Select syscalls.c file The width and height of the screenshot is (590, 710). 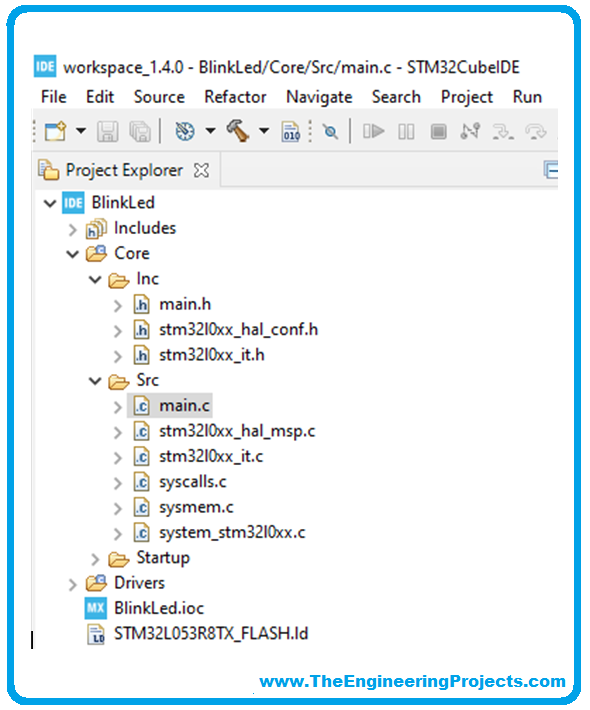coord(192,482)
